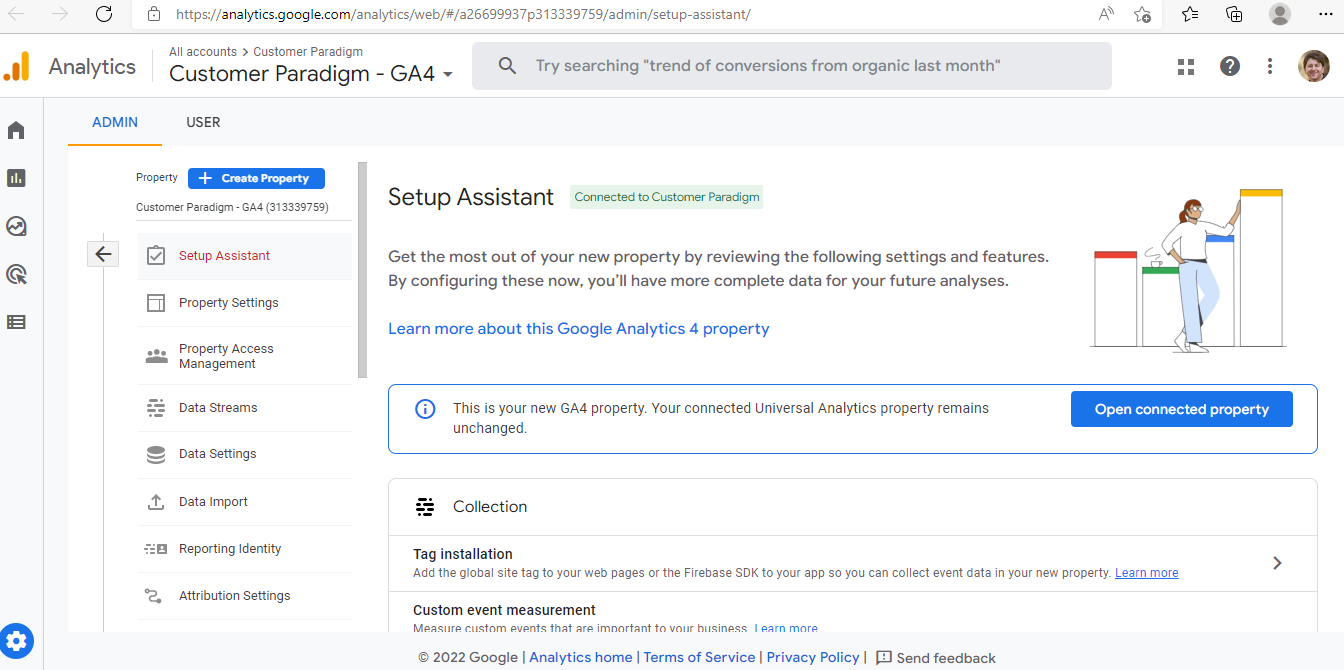Click the Admin gear icon
The image size is (1344, 670).
pyautogui.click(x=17, y=640)
